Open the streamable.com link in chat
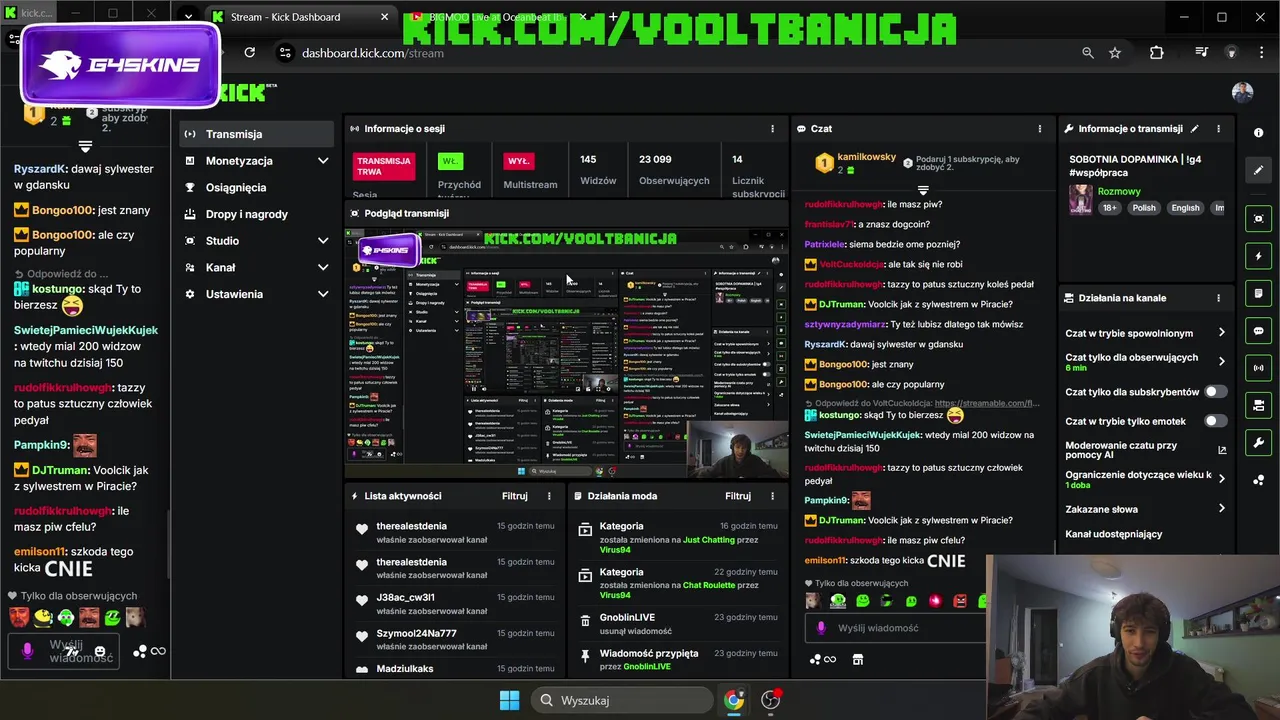The width and height of the screenshot is (1280, 720). 987,403
